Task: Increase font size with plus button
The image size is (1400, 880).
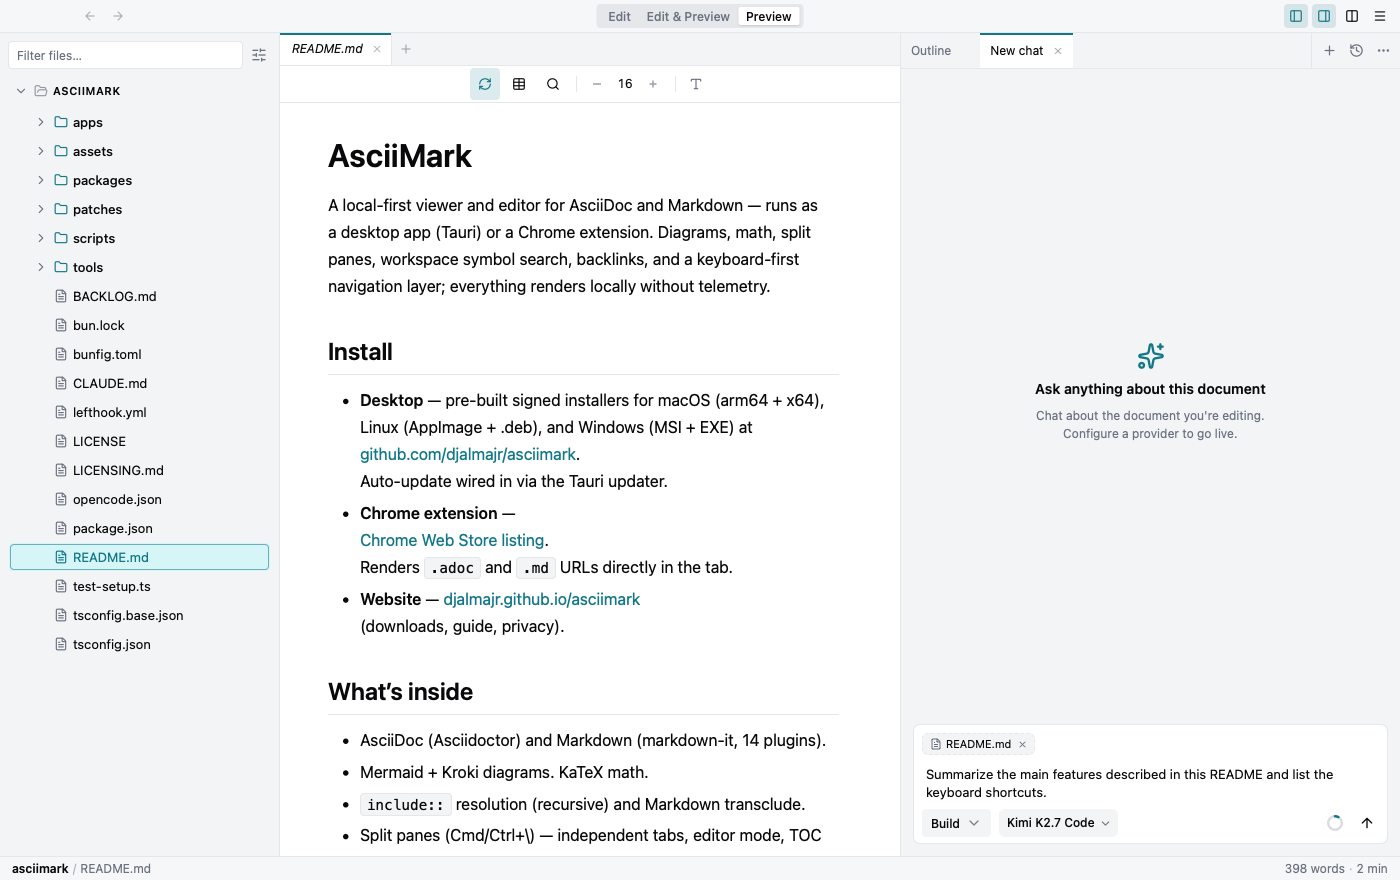Action: pyautogui.click(x=653, y=84)
